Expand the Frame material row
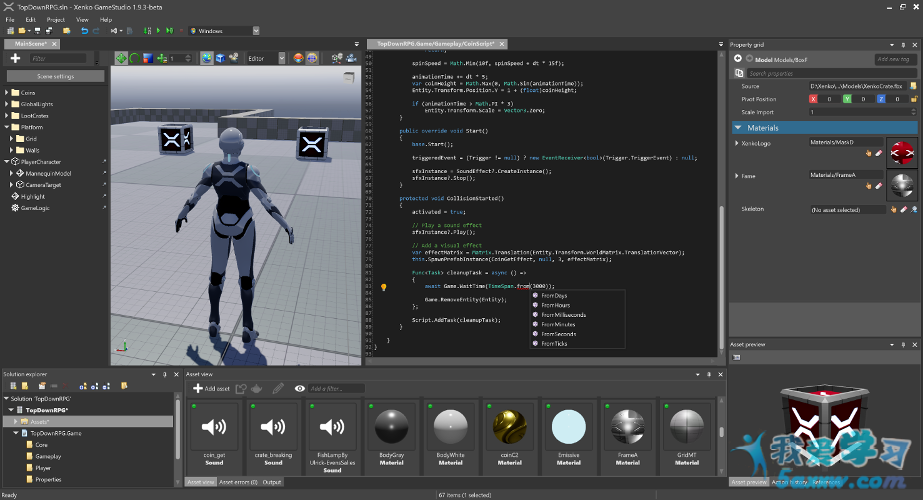The height and width of the screenshot is (500, 923). pyautogui.click(x=736, y=176)
